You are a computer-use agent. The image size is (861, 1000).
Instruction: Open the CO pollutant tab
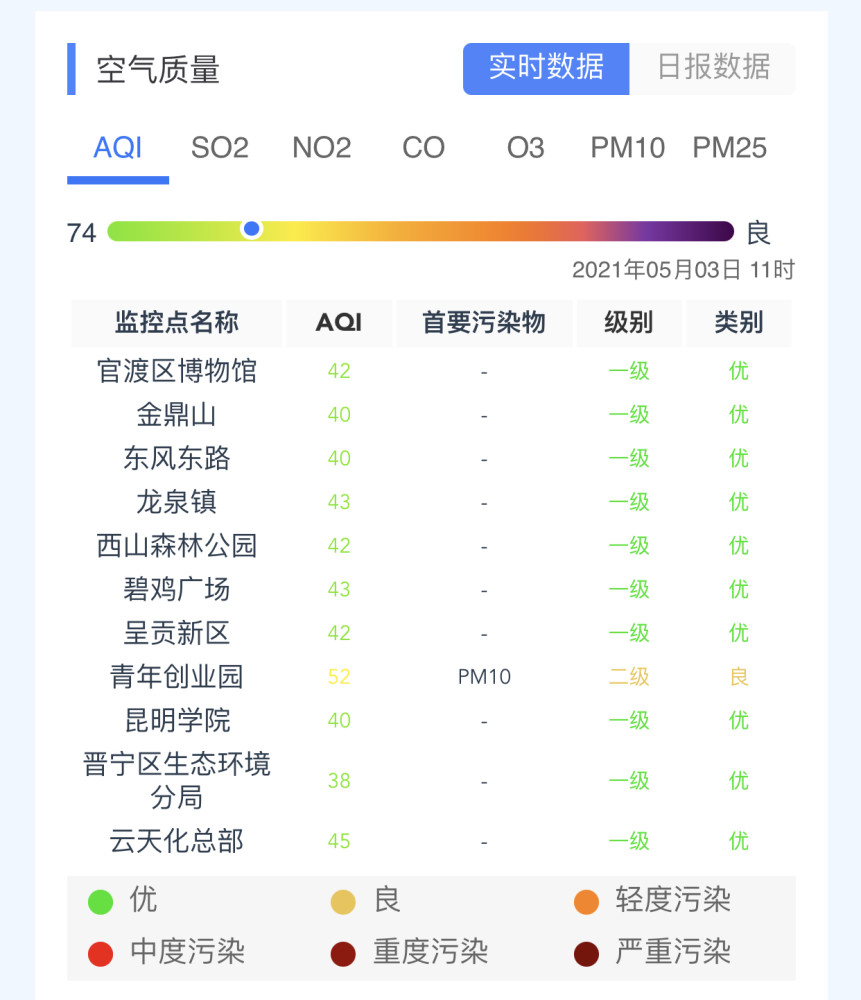(423, 148)
